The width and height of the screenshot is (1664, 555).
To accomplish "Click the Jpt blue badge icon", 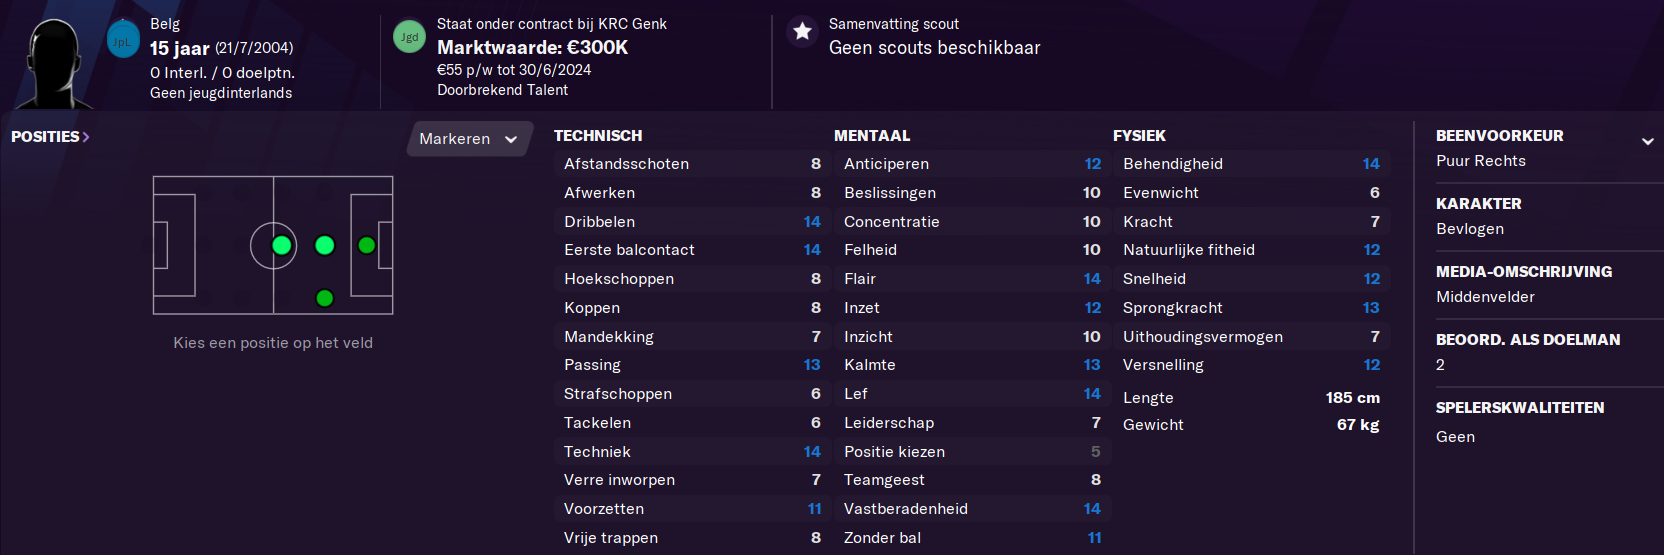I will coord(123,40).
